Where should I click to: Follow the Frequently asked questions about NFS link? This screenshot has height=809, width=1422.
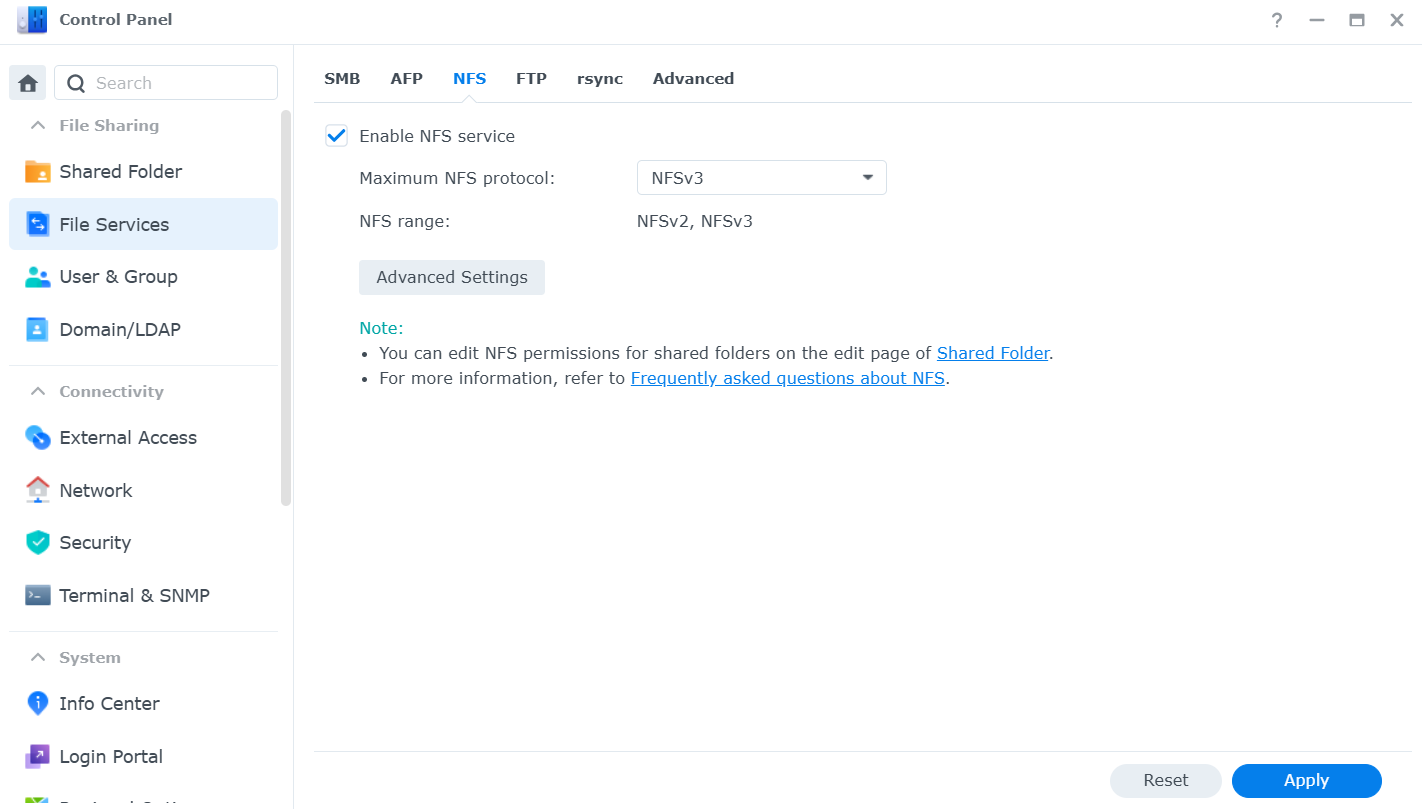pyautogui.click(x=788, y=378)
